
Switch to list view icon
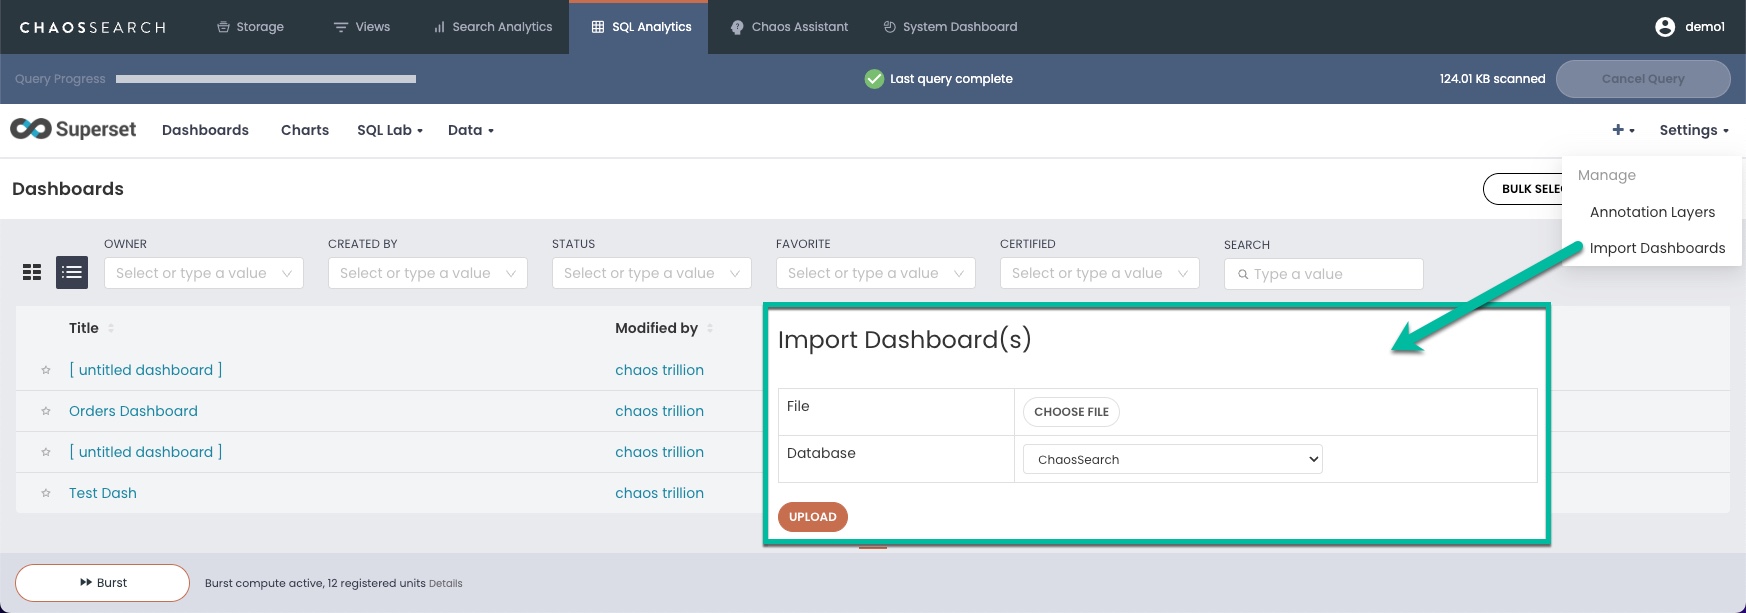pos(72,272)
